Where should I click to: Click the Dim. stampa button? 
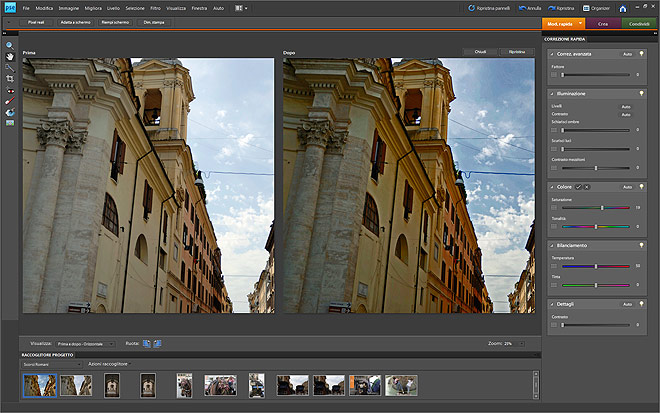pos(154,22)
